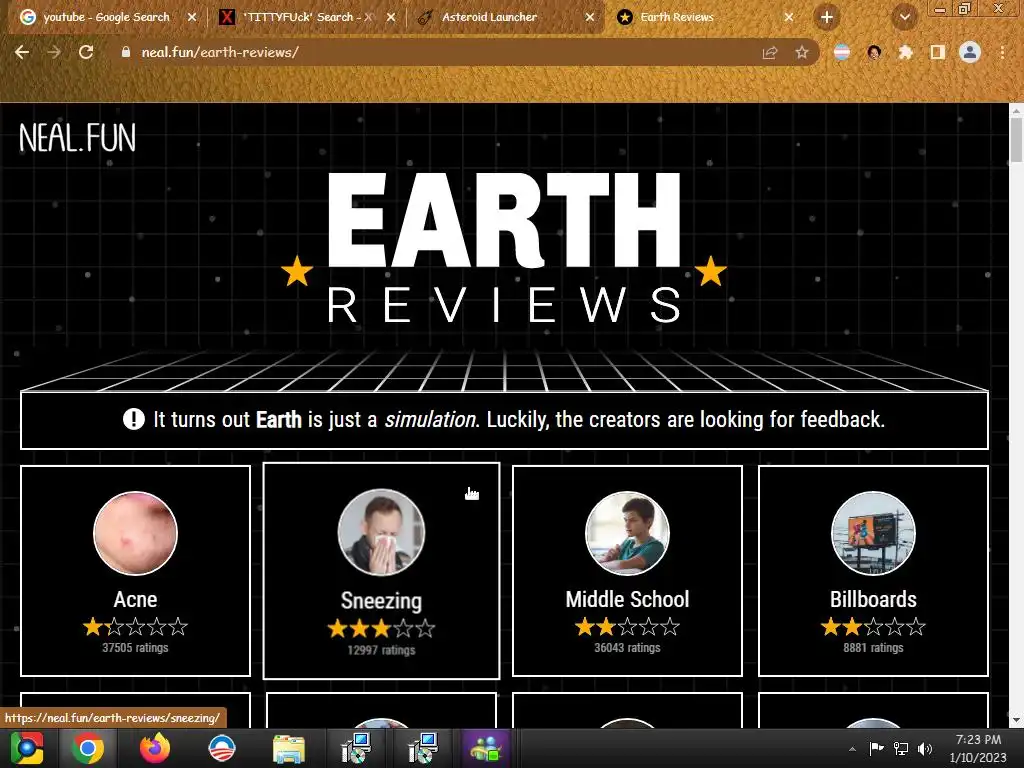Click the Sneezing star rating row
This screenshot has height=768, width=1024.
(x=381, y=629)
